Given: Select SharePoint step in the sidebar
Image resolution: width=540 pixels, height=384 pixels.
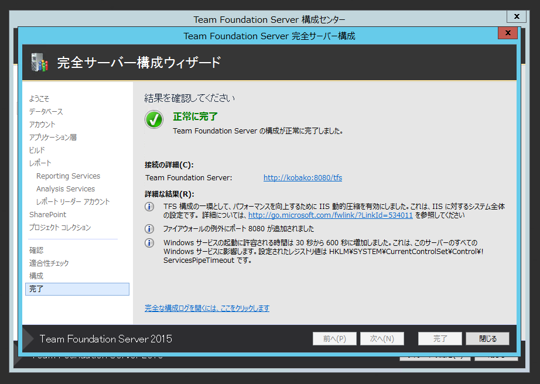Looking at the screenshot, I should click(48, 215).
